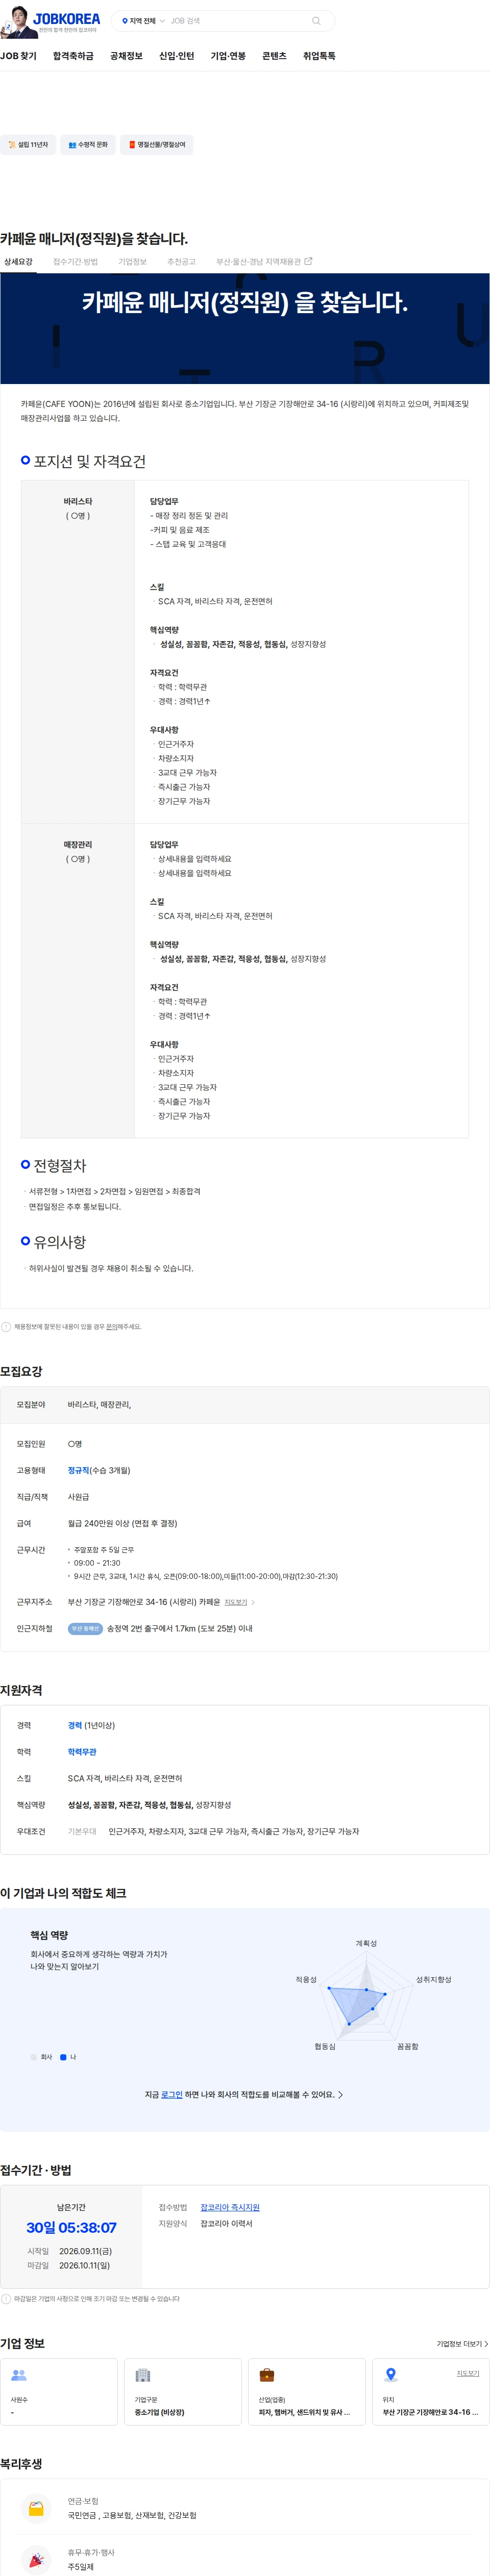Viewport: 490px width, 2576px height.
Task: Click the search magnifier icon
Action: 316,20
